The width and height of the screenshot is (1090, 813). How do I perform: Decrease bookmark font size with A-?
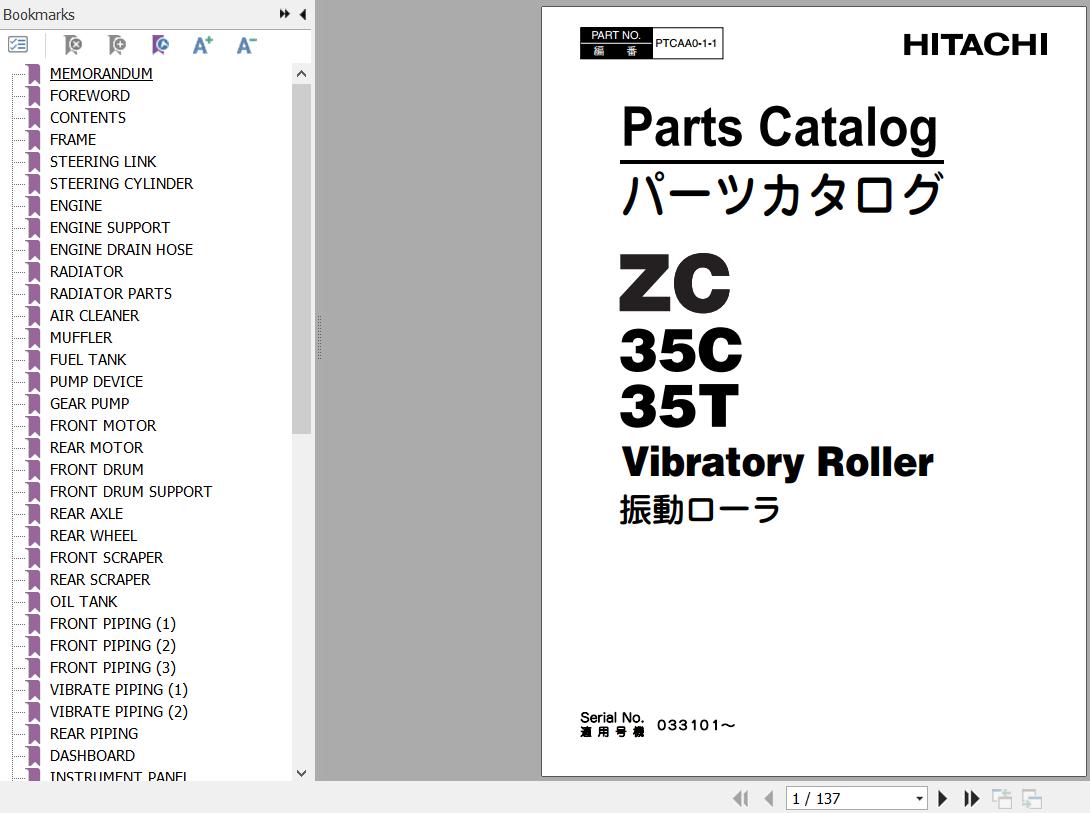point(246,45)
